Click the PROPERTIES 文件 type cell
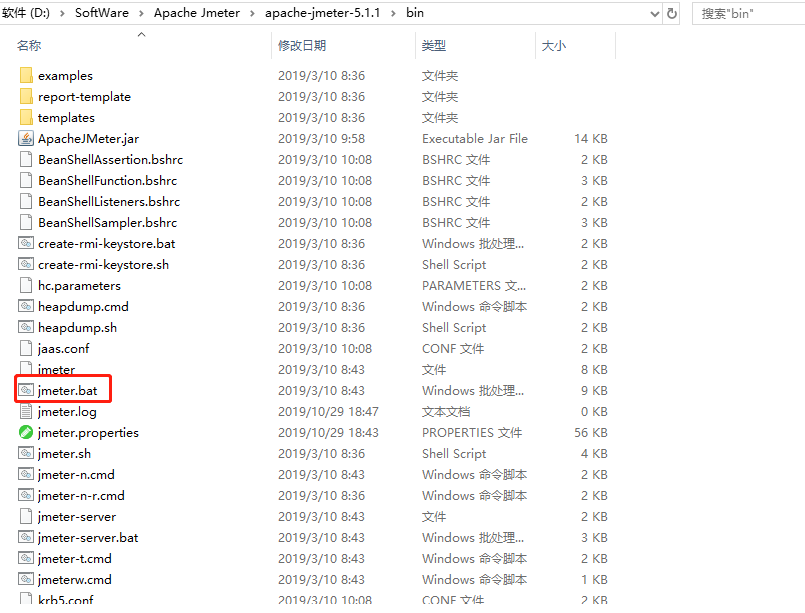Screen dimensions: 805x613 click(x=472, y=433)
